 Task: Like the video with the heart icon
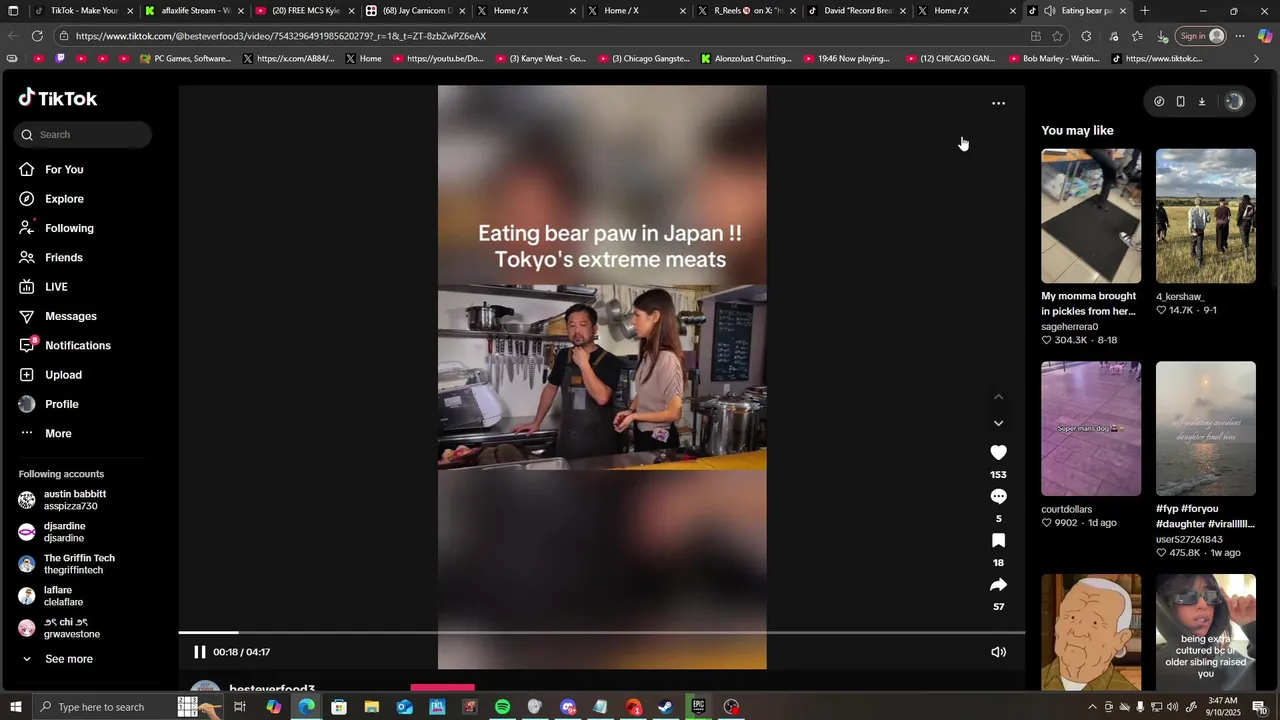click(998, 453)
